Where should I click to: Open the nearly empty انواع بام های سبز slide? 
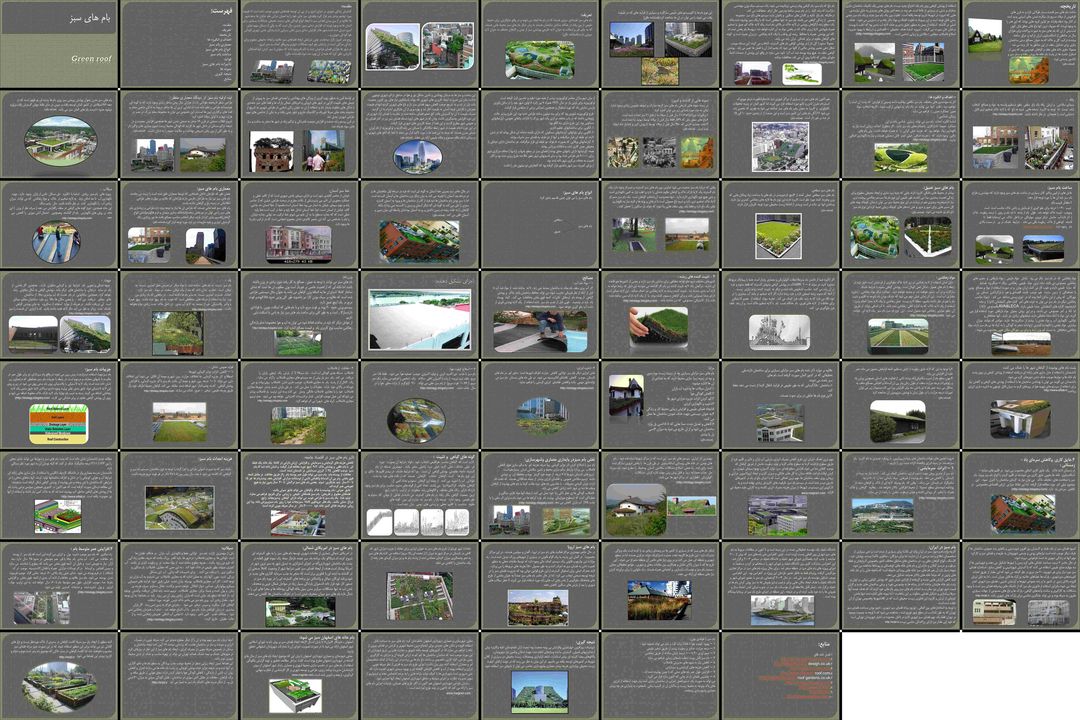tap(540, 225)
